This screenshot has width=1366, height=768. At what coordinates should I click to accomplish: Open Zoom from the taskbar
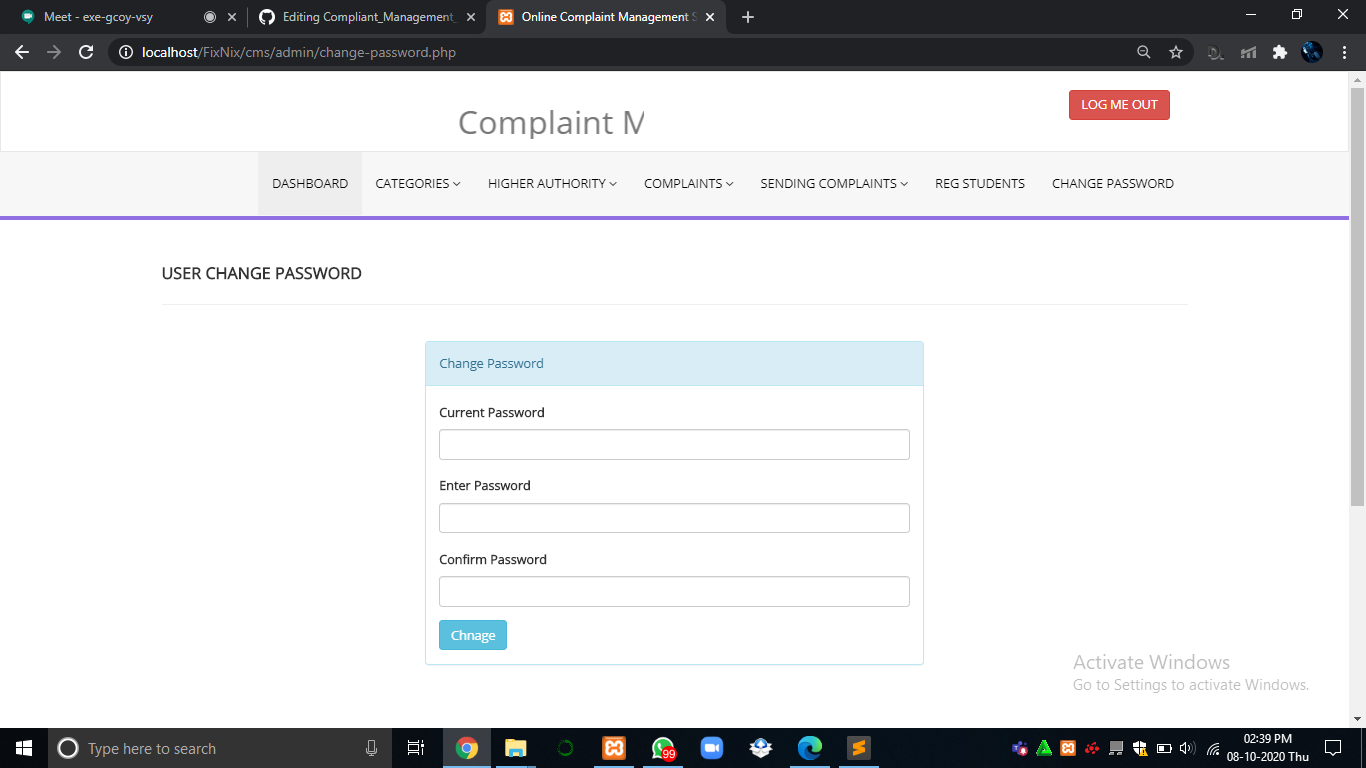711,747
